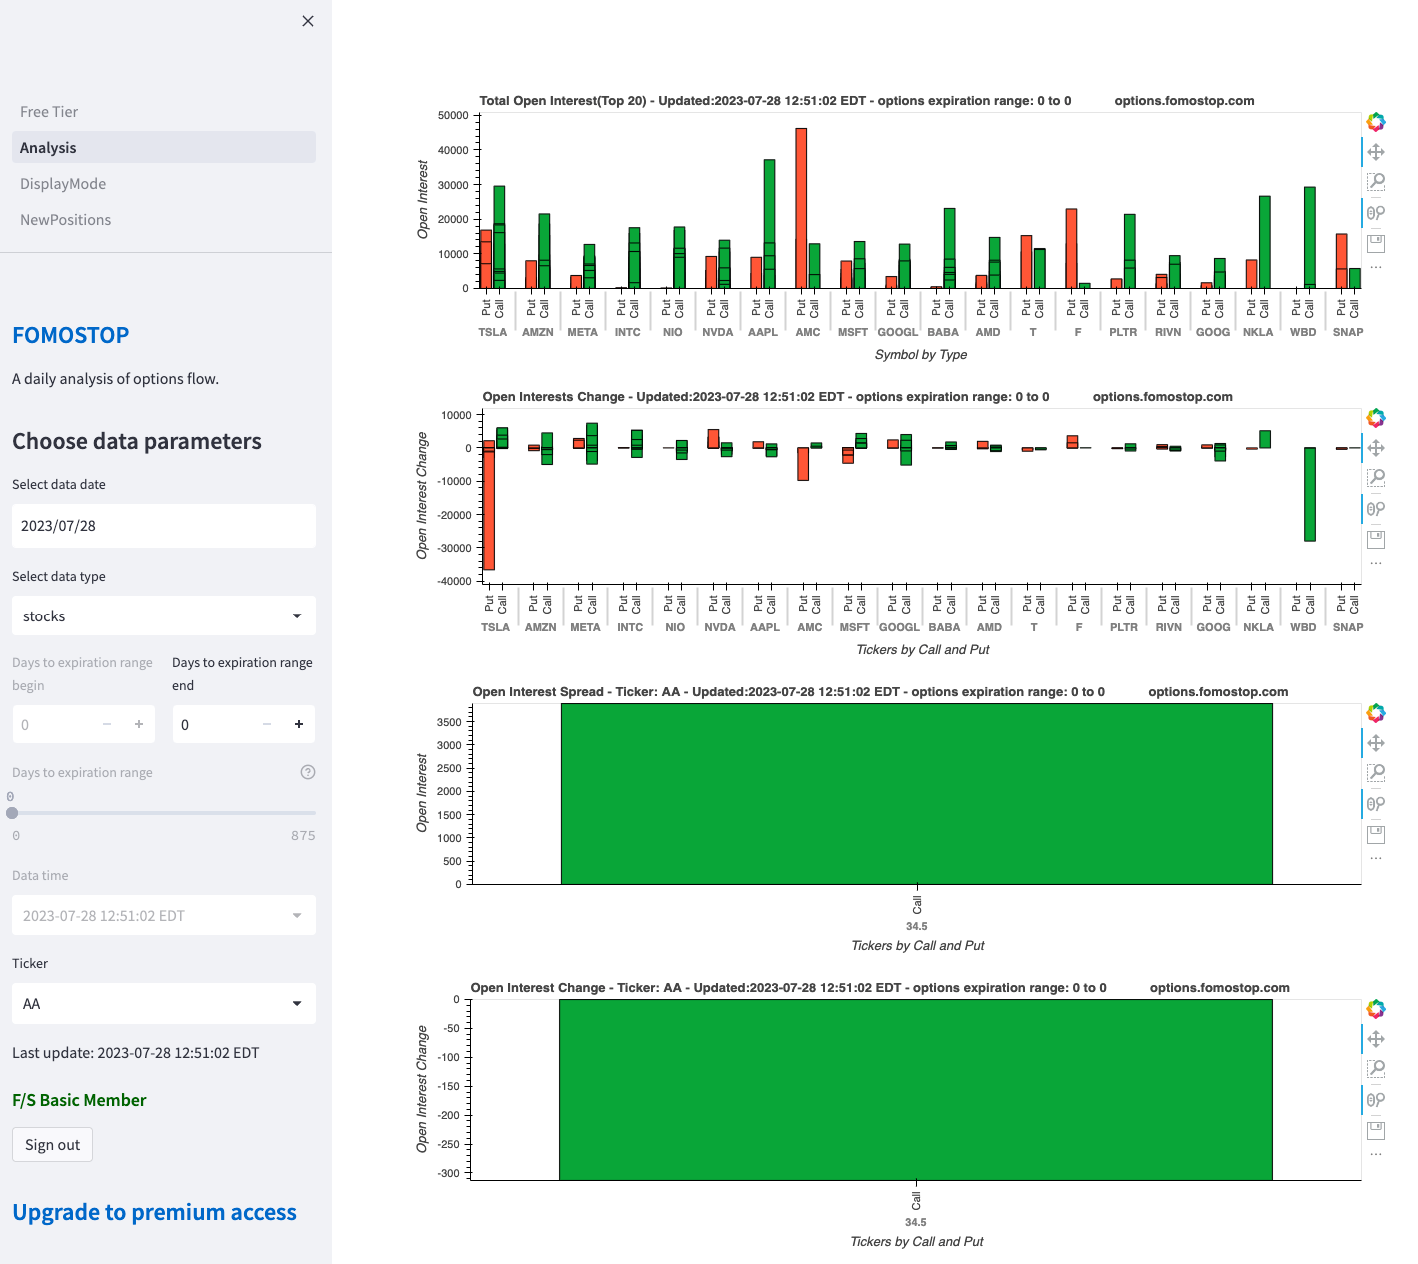Image resolution: width=1418 pixels, height=1264 pixels.
Task: Click the Days to expiration range slider handle
Action: (x=12, y=813)
